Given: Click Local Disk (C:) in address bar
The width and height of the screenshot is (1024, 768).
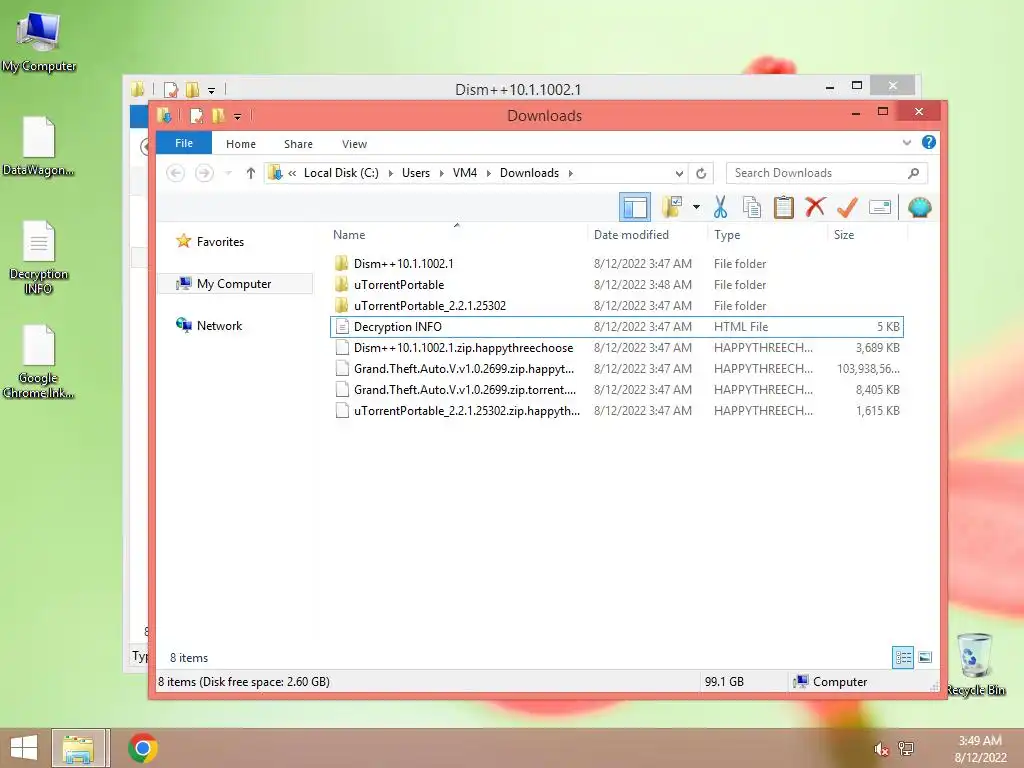Looking at the screenshot, I should [341, 173].
